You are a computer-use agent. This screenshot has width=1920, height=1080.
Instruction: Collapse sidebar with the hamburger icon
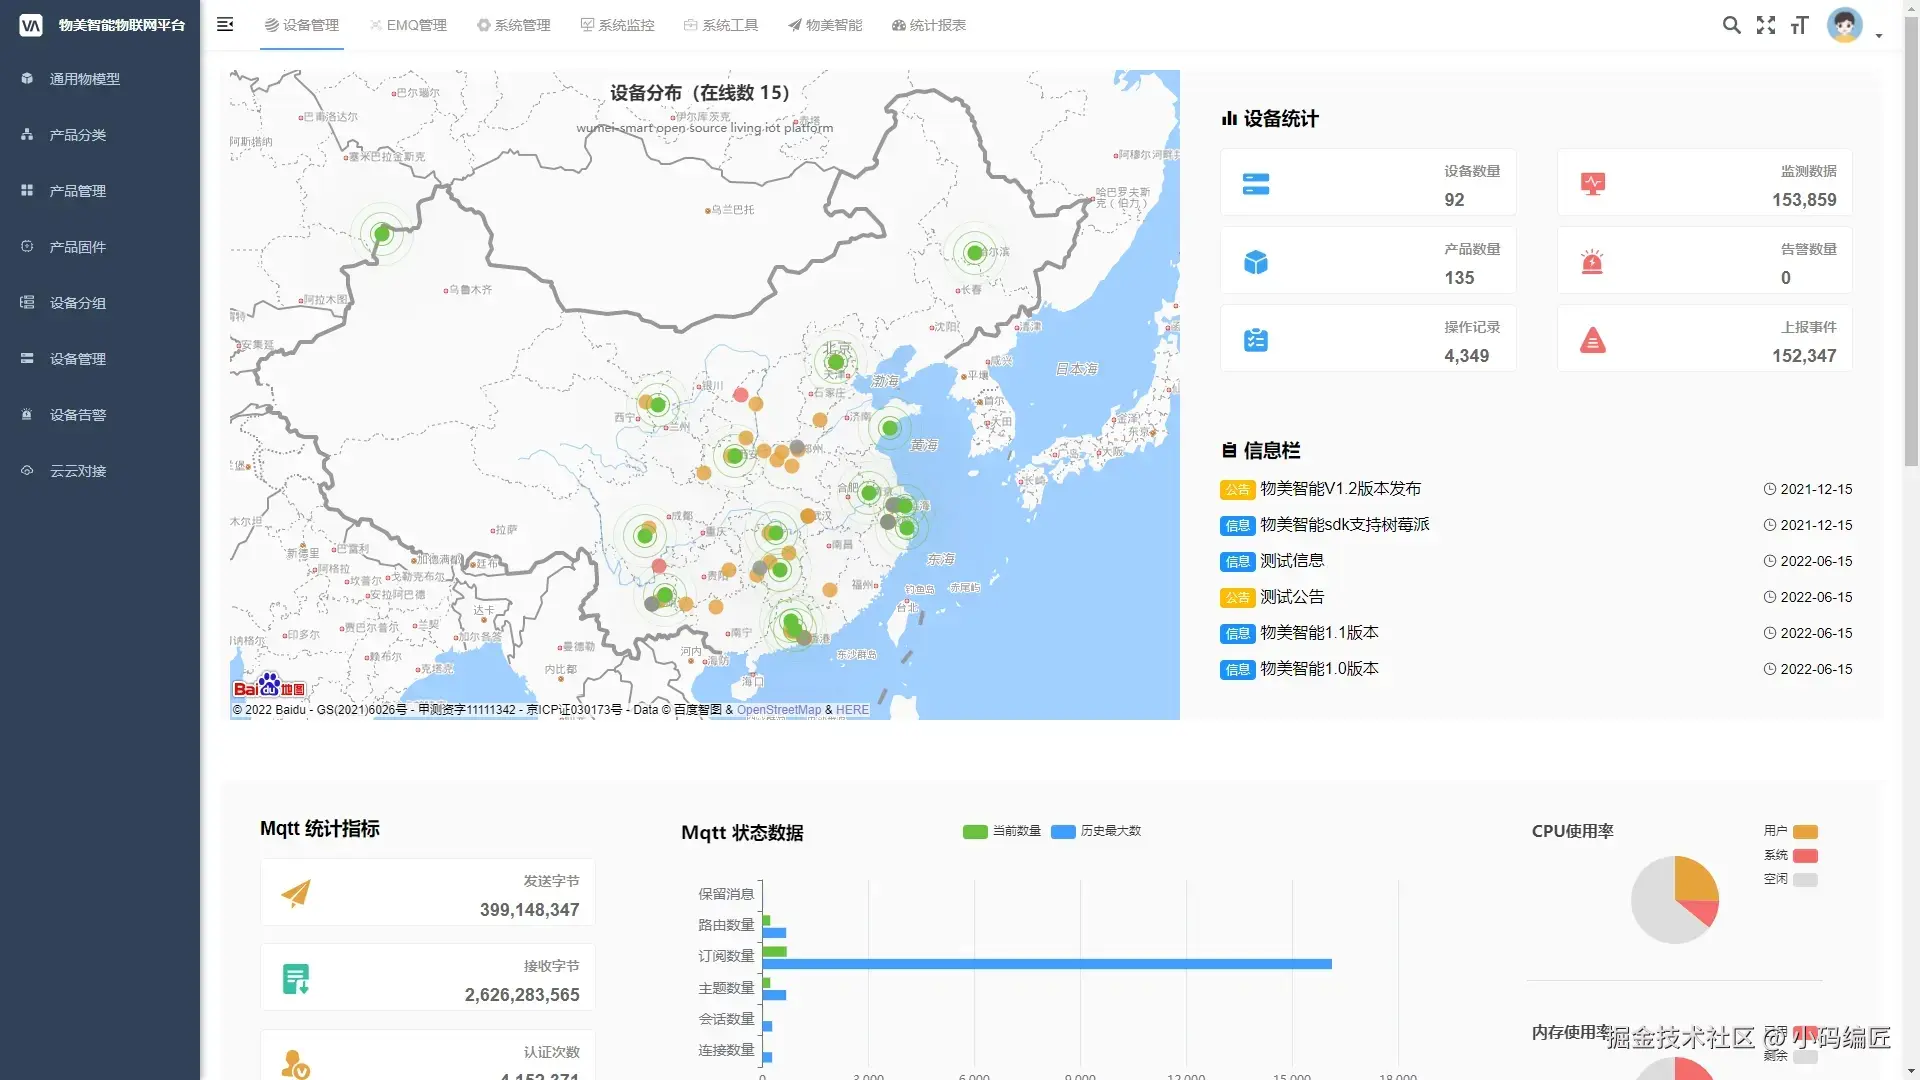(225, 24)
